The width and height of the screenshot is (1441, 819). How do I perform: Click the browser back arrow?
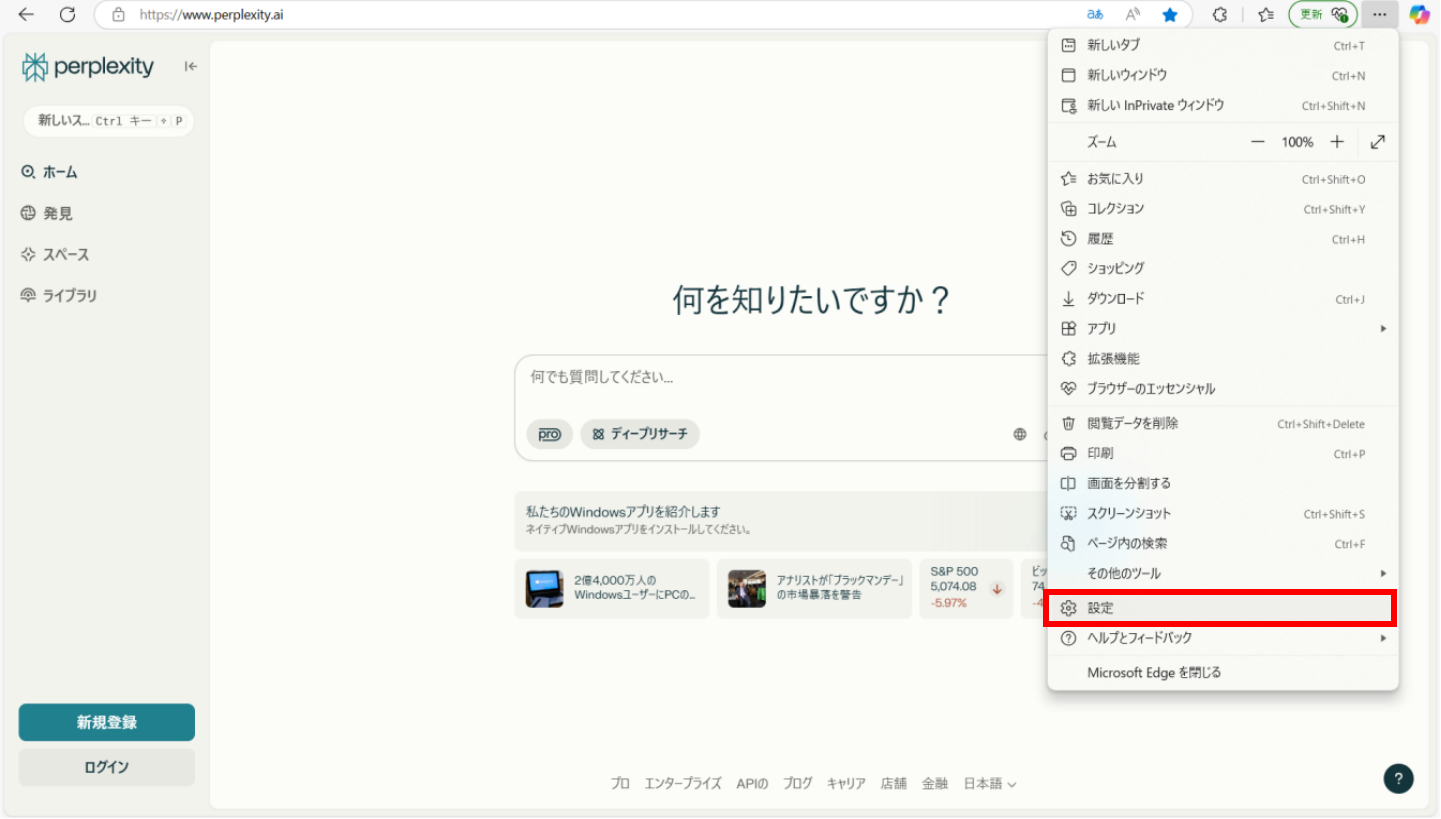point(26,15)
